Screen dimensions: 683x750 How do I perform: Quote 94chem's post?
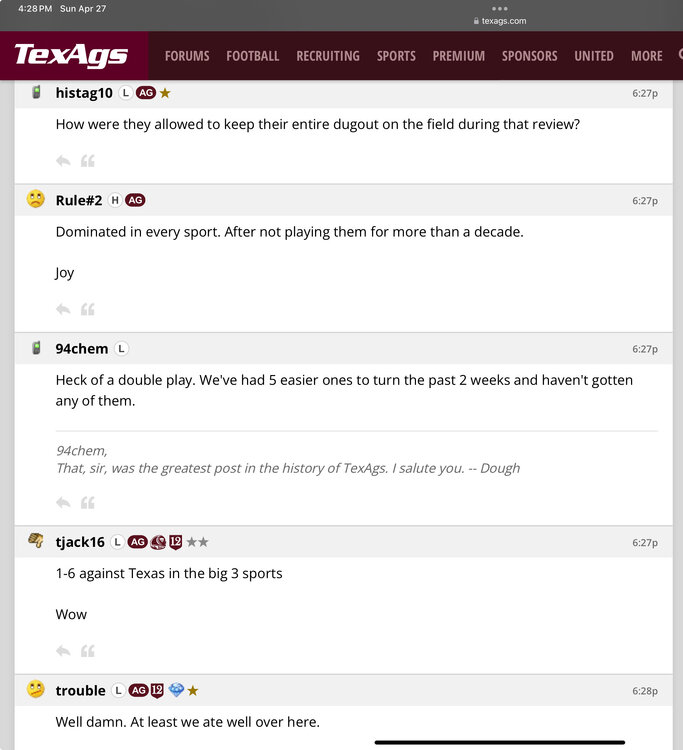(87, 503)
